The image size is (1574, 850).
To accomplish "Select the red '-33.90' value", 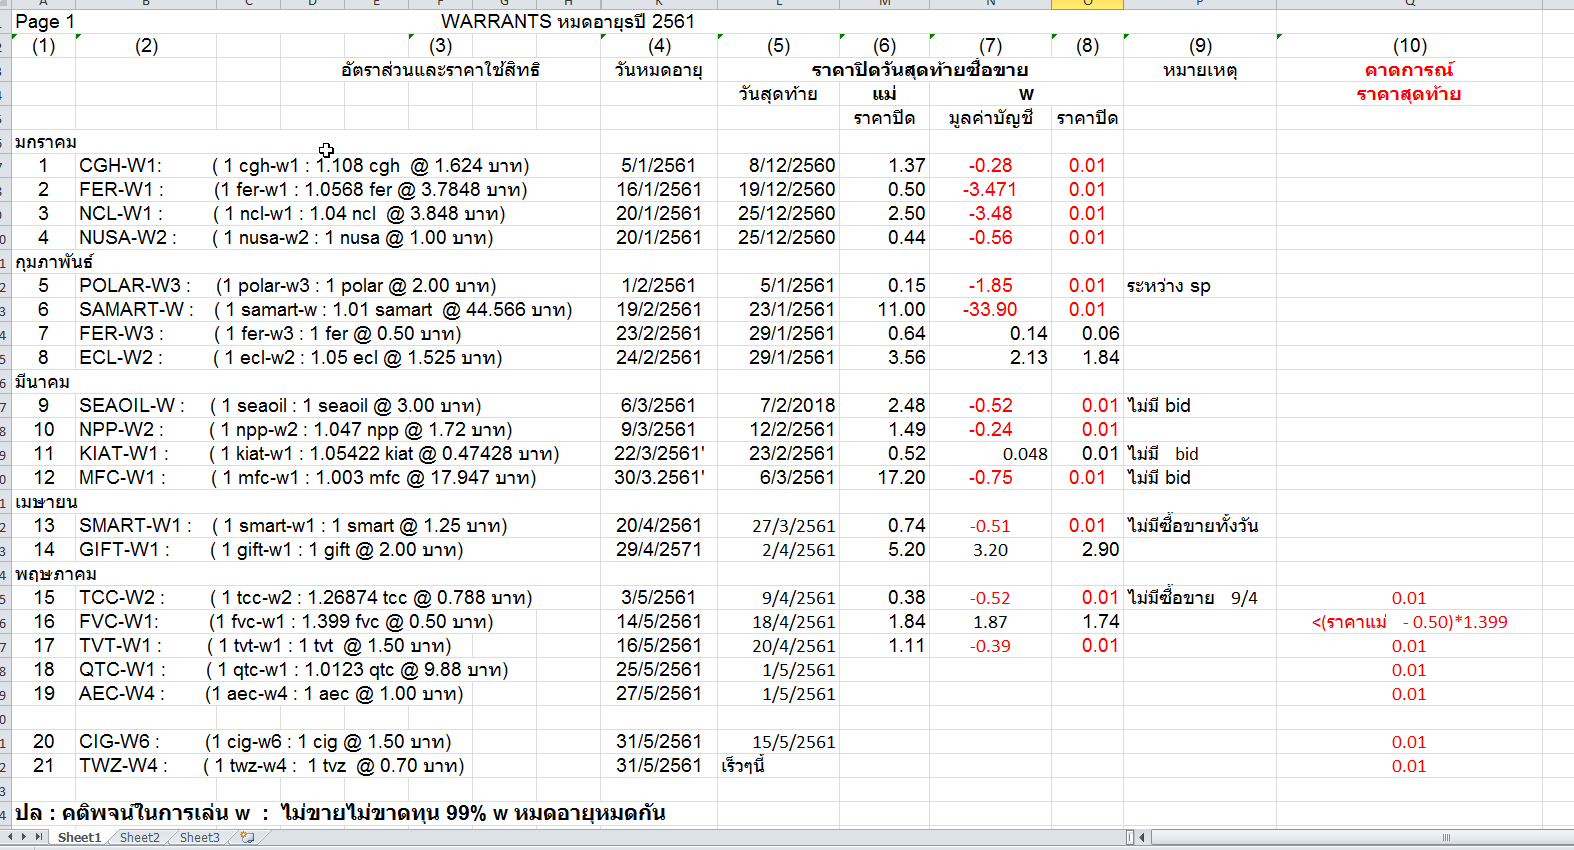I will click(x=989, y=309).
